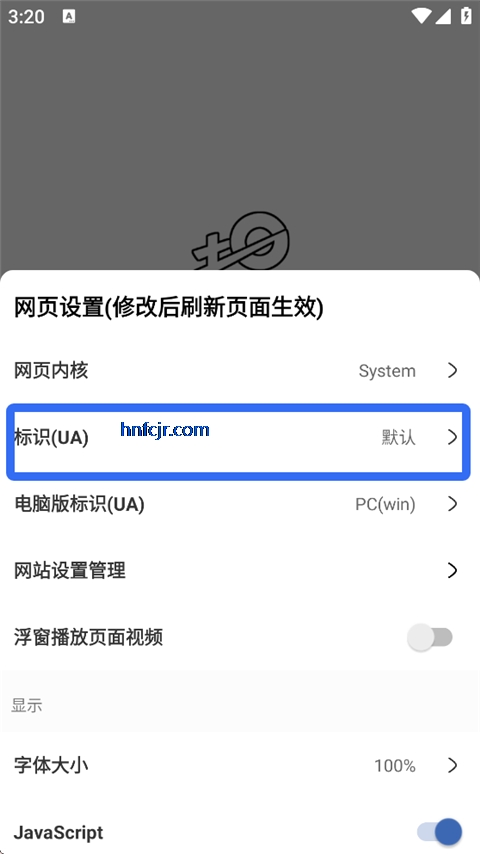The width and height of the screenshot is (480, 854).
Task: Select the 默认 value text
Action: pyautogui.click(x=398, y=437)
